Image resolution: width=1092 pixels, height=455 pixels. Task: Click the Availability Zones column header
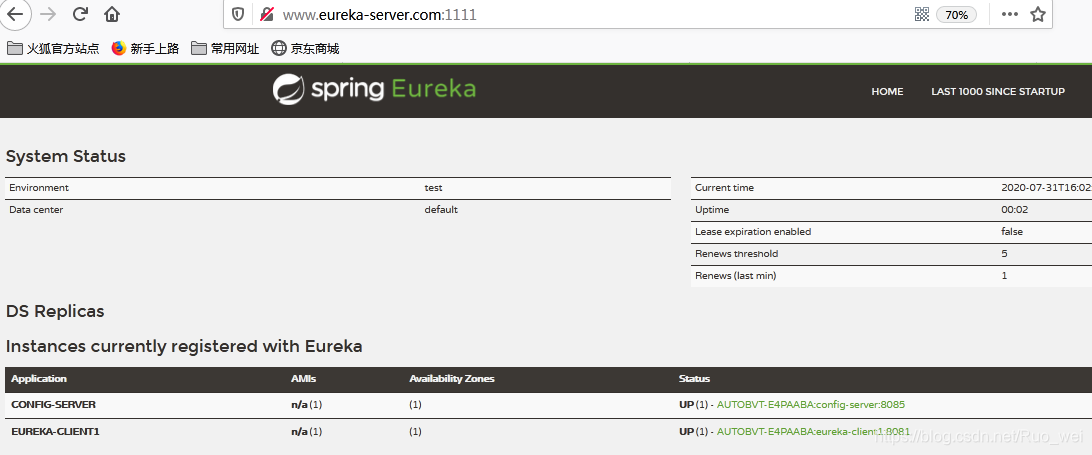click(452, 378)
